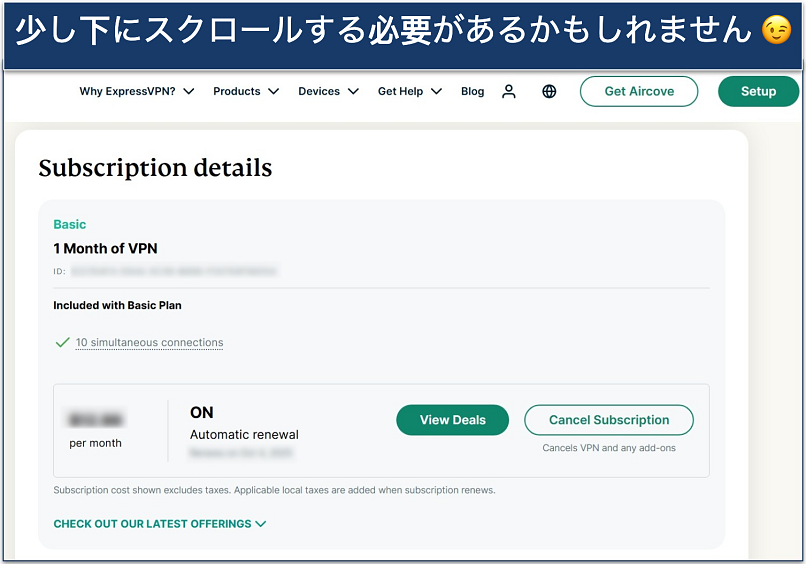Click the View Deals button
The image size is (806, 564).
pos(452,420)
